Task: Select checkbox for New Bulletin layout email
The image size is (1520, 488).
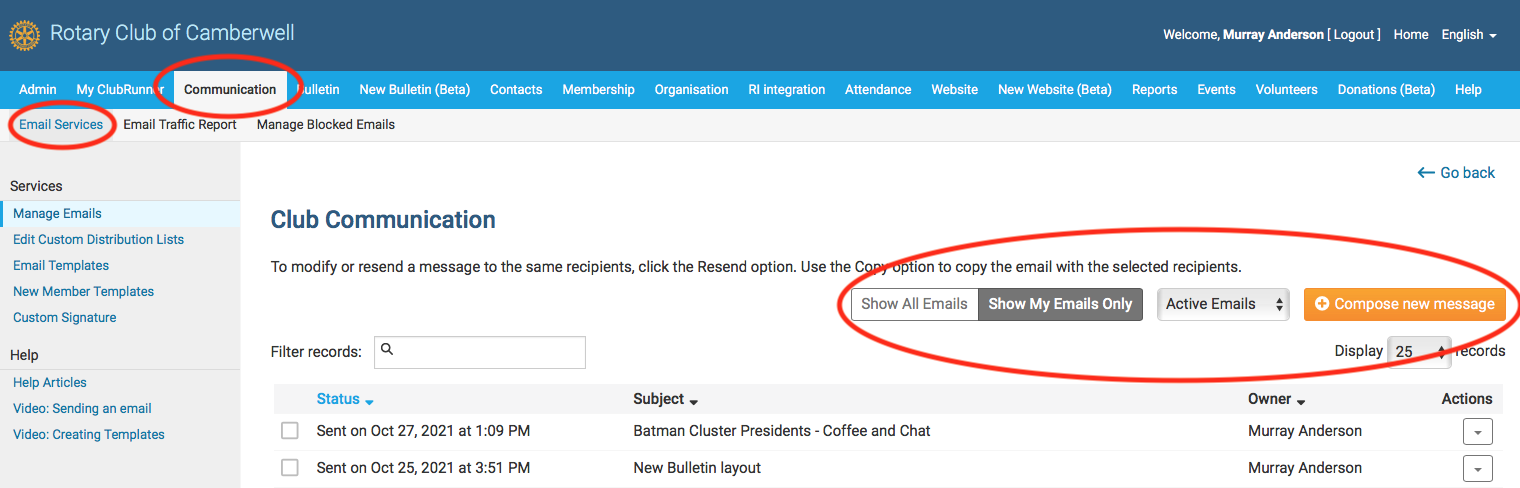Action: (x=290, y=468)
